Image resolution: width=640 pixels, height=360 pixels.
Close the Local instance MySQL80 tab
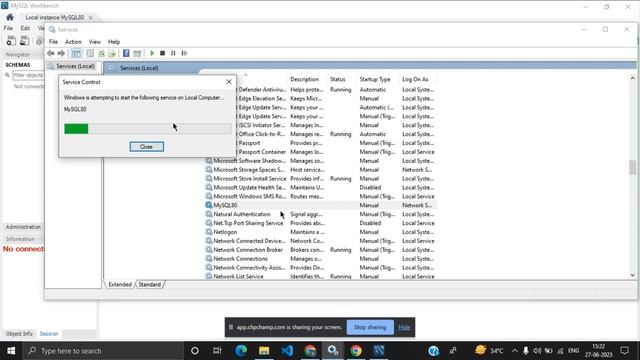click(x=91, y=18)
